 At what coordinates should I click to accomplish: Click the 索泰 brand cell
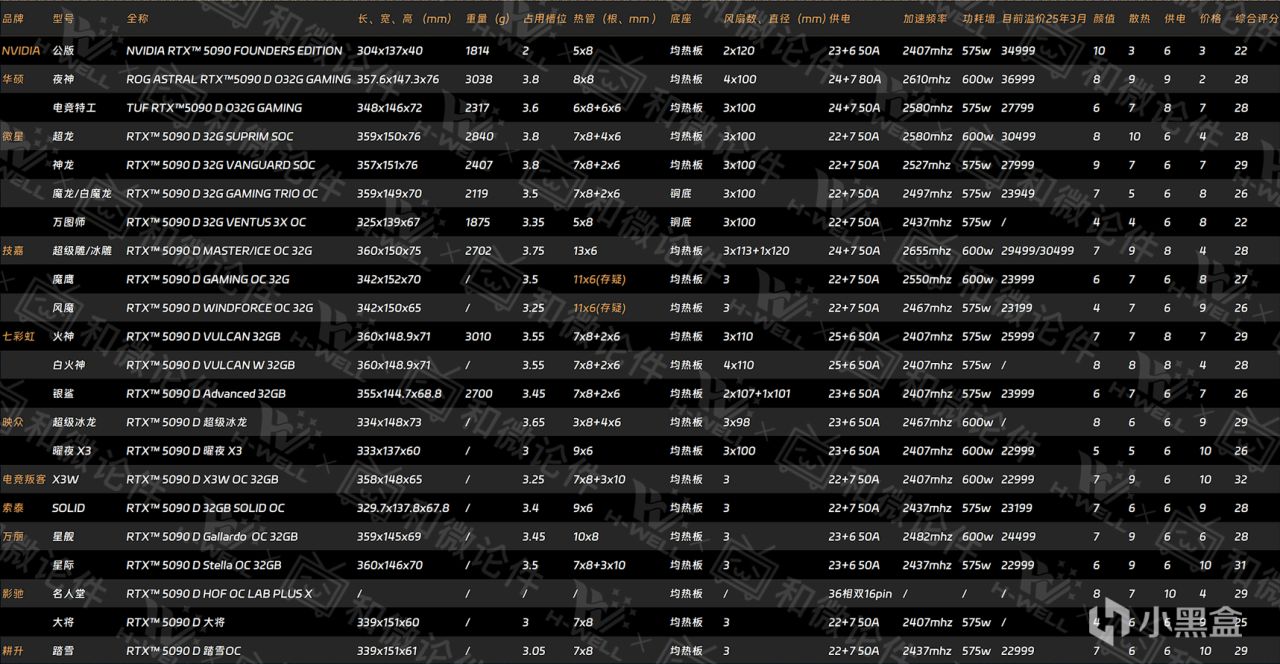(14, 508)
